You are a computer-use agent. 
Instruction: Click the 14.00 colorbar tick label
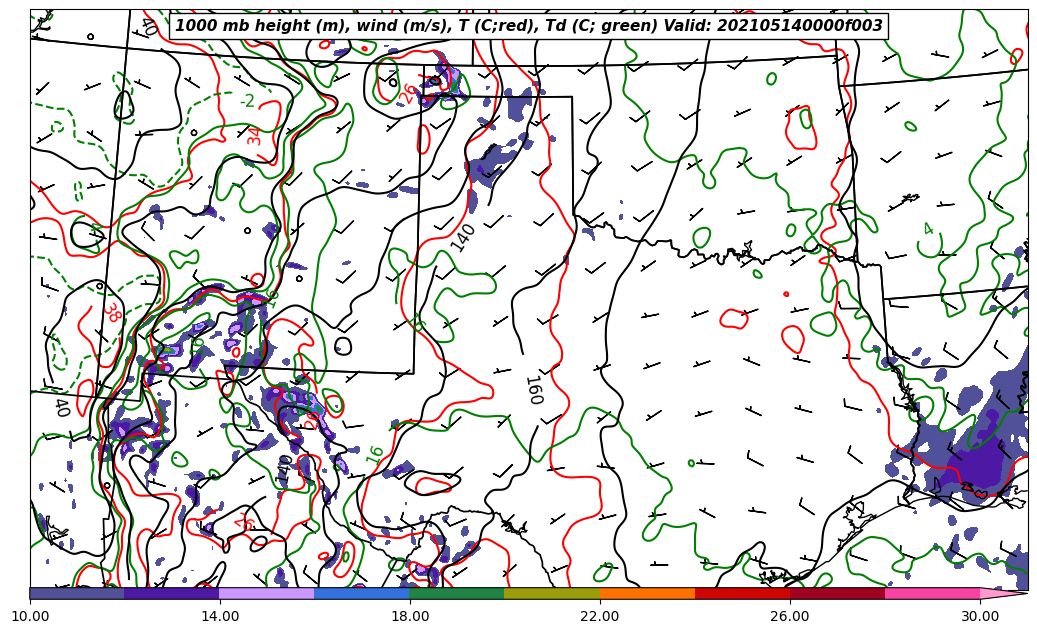point(220,616)
